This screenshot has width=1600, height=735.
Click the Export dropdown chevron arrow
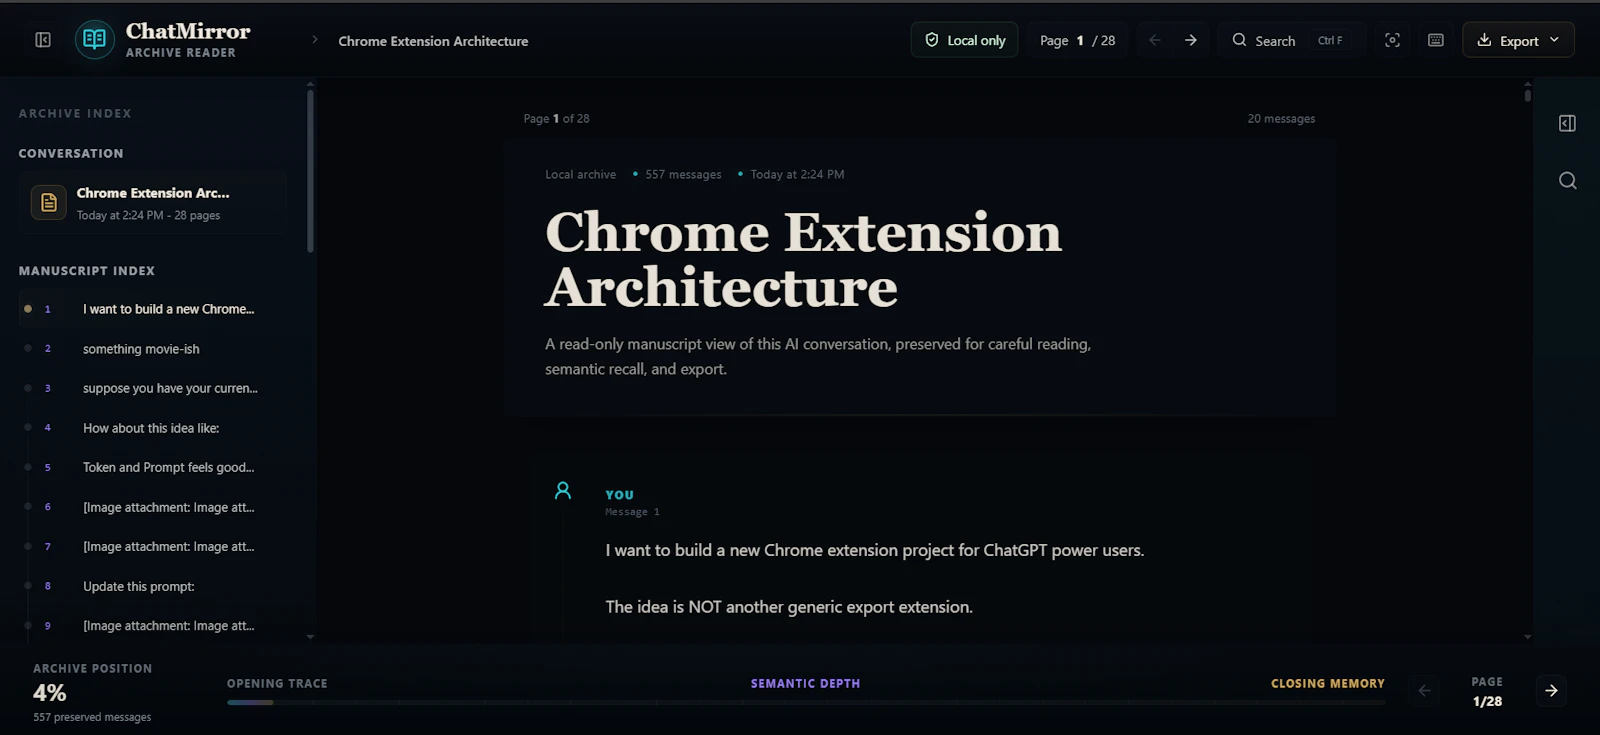tap(1554, 40)
